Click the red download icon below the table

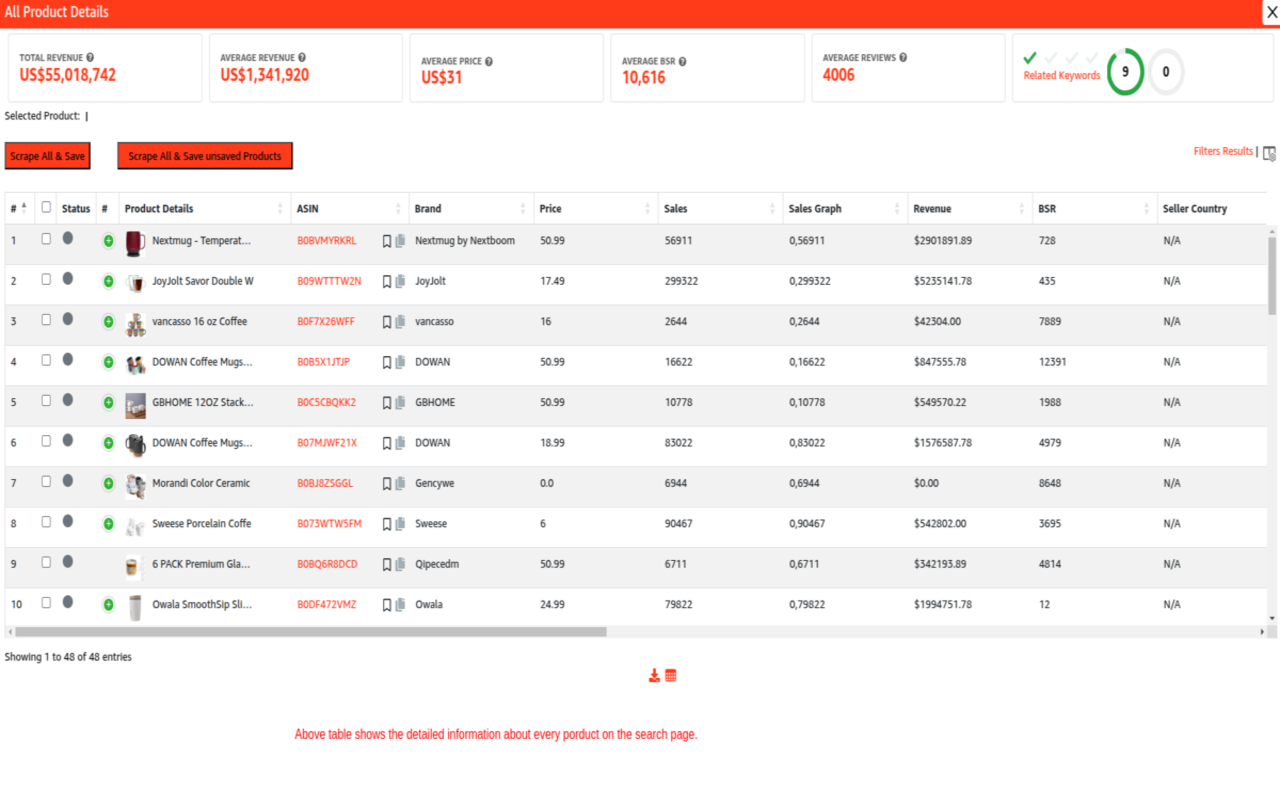654,676
